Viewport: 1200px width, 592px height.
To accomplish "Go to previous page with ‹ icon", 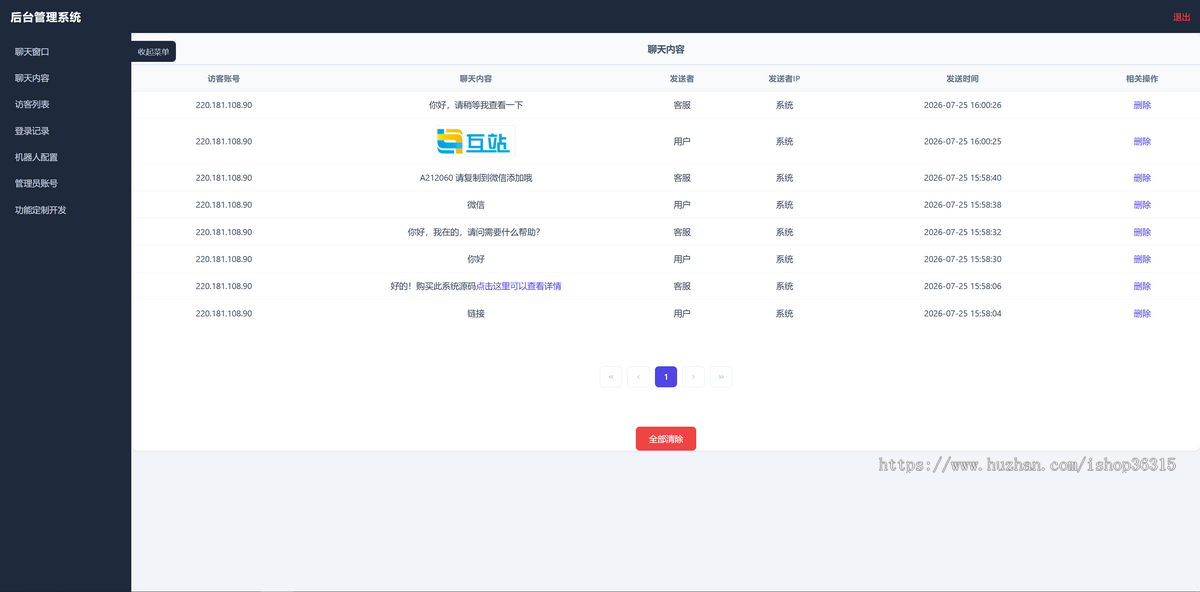I will (x=638, y=377).
